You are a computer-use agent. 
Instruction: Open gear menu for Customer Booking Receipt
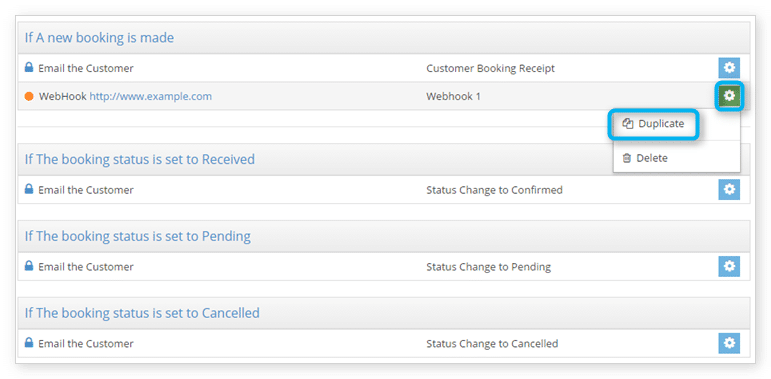[x=729, y=68]
